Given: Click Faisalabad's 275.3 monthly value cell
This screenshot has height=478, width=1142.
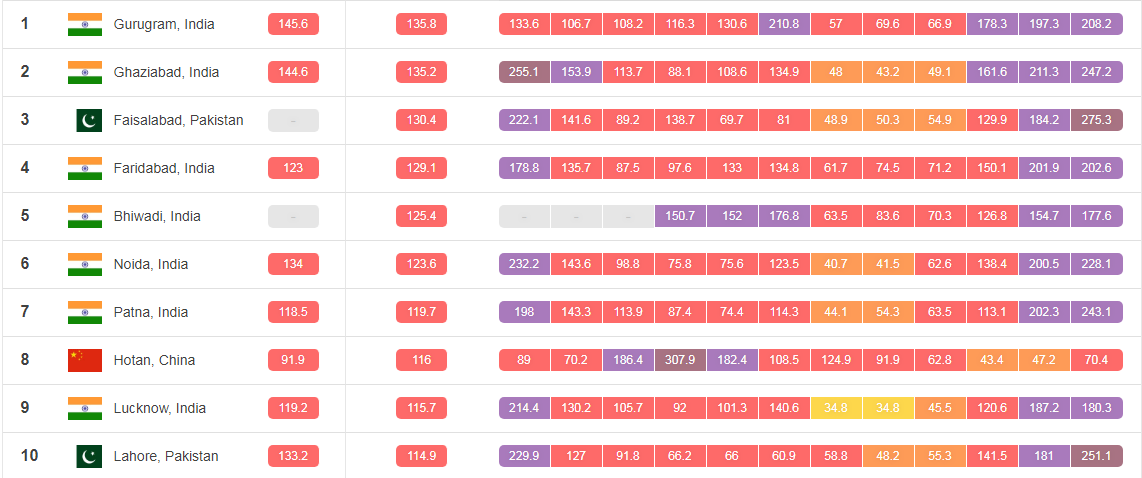Looking at the screenshot, I should coord(1096,120).
